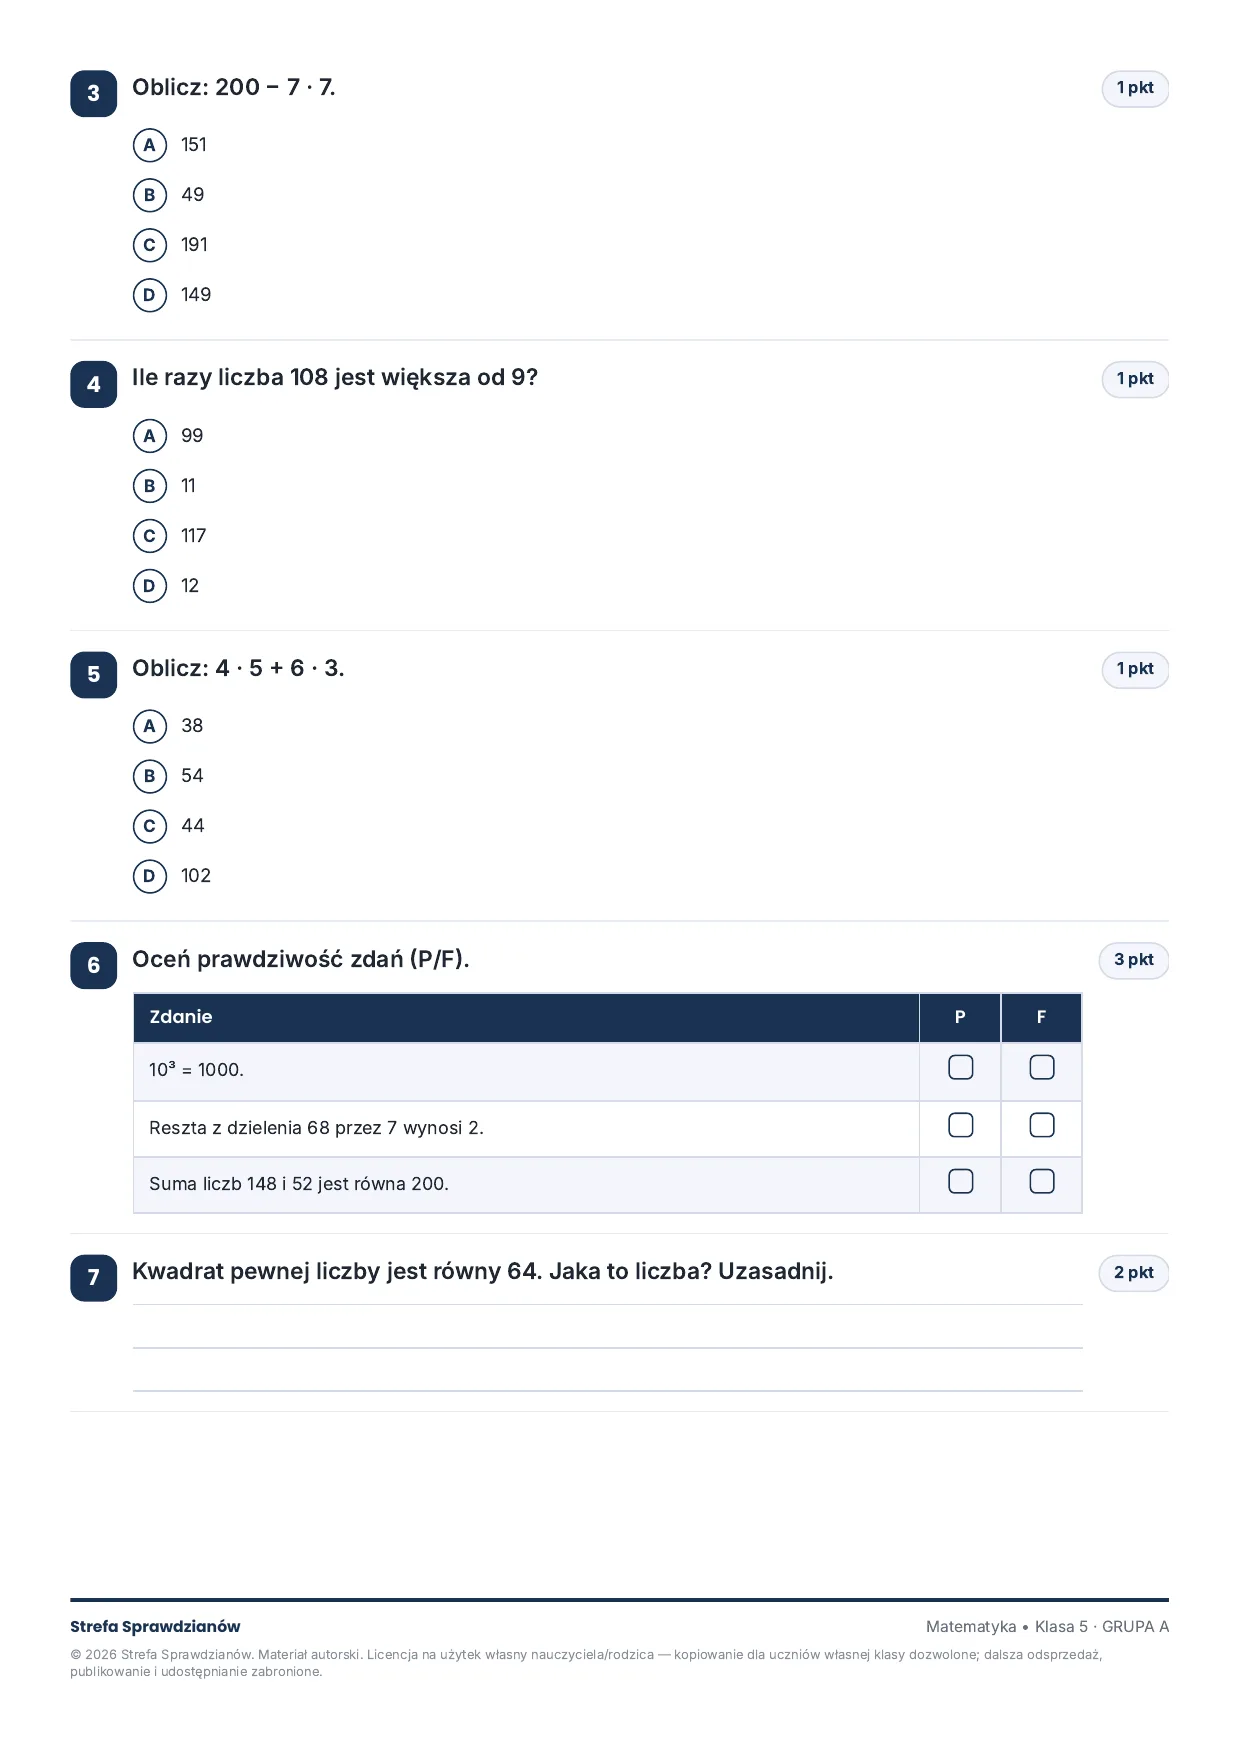Screen dimensions: 1240x1754
Task: Click the question 6 number badge
Action: point(93,965)
